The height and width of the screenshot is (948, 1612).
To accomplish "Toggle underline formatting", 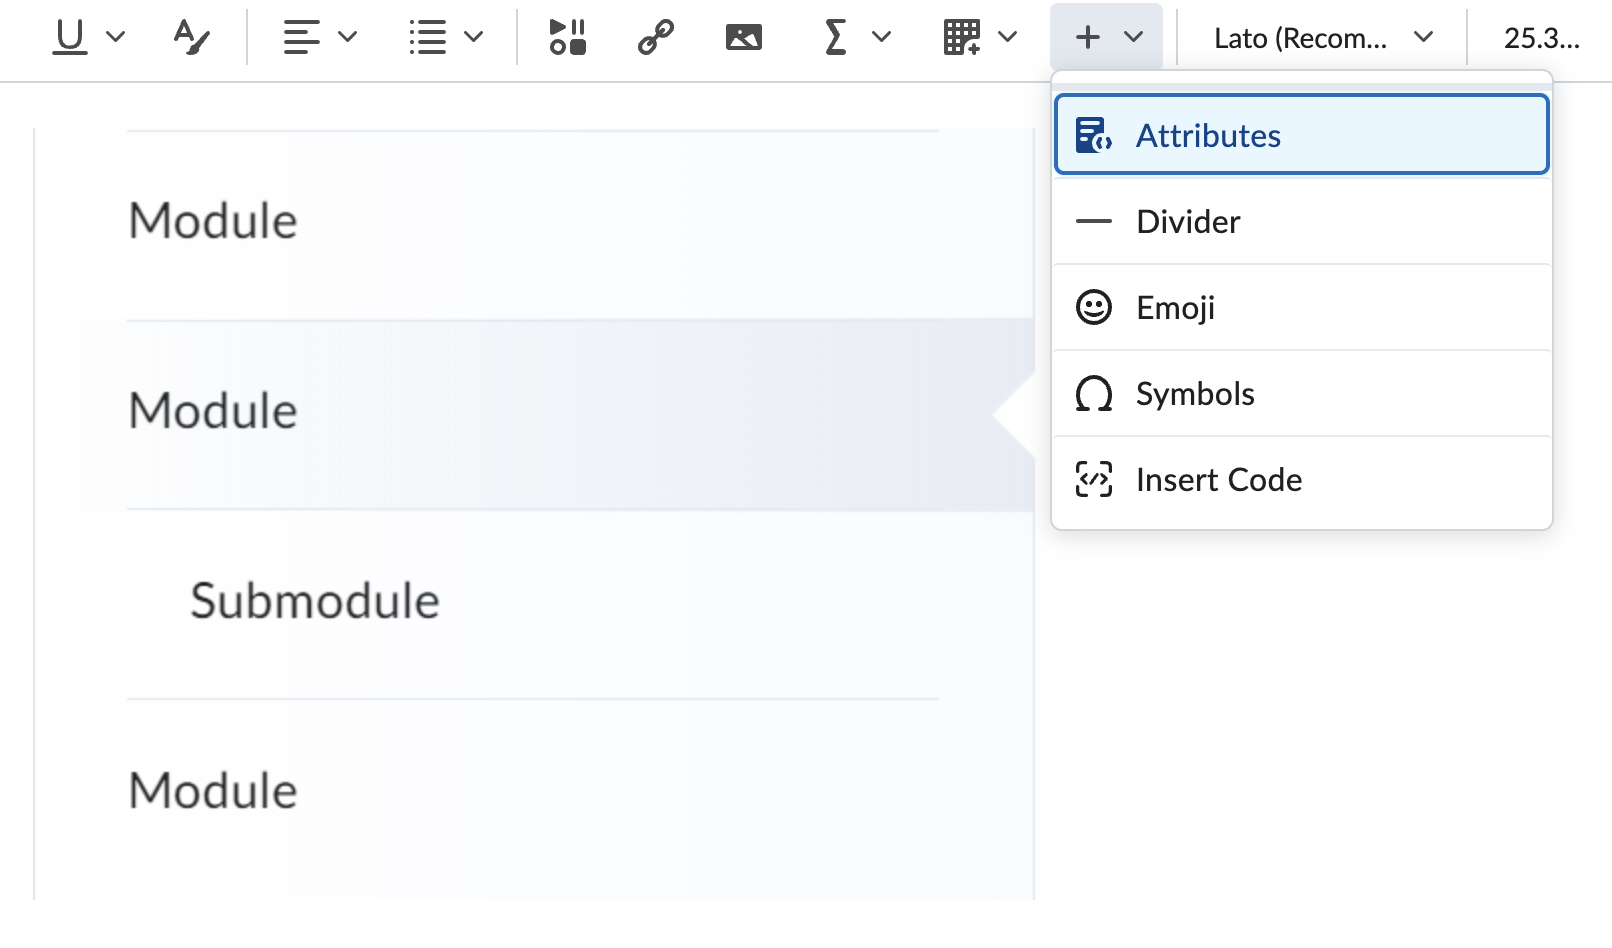I will 70,37.
